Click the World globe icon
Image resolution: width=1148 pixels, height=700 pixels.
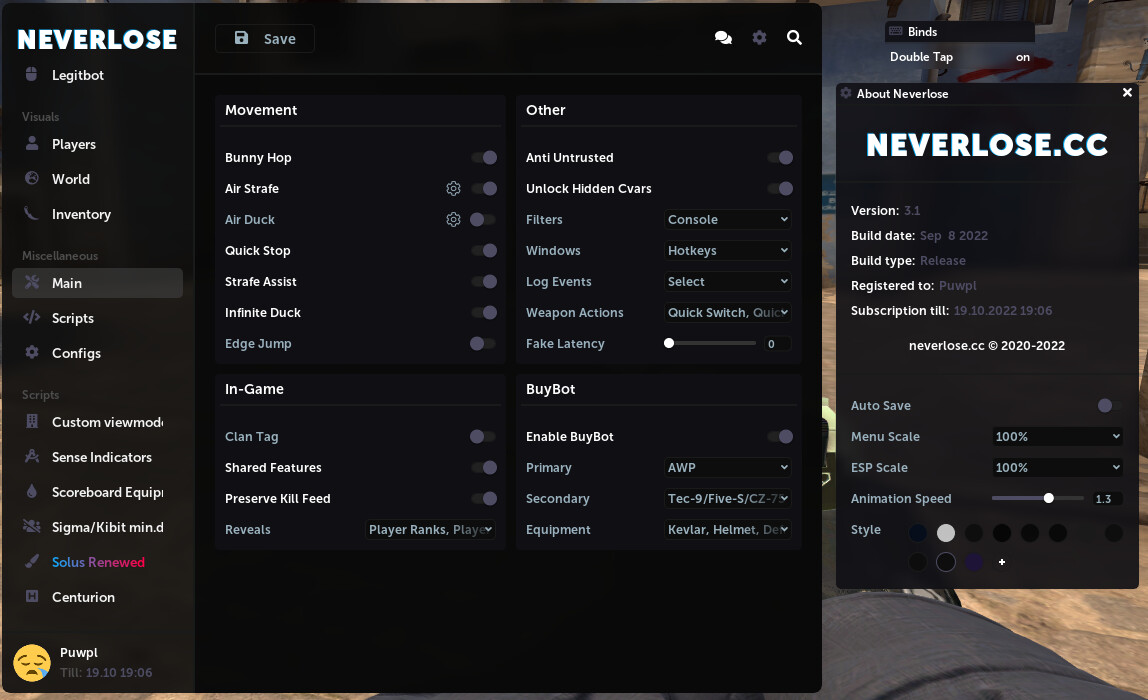pyautogui.click(x=31, y=178)
